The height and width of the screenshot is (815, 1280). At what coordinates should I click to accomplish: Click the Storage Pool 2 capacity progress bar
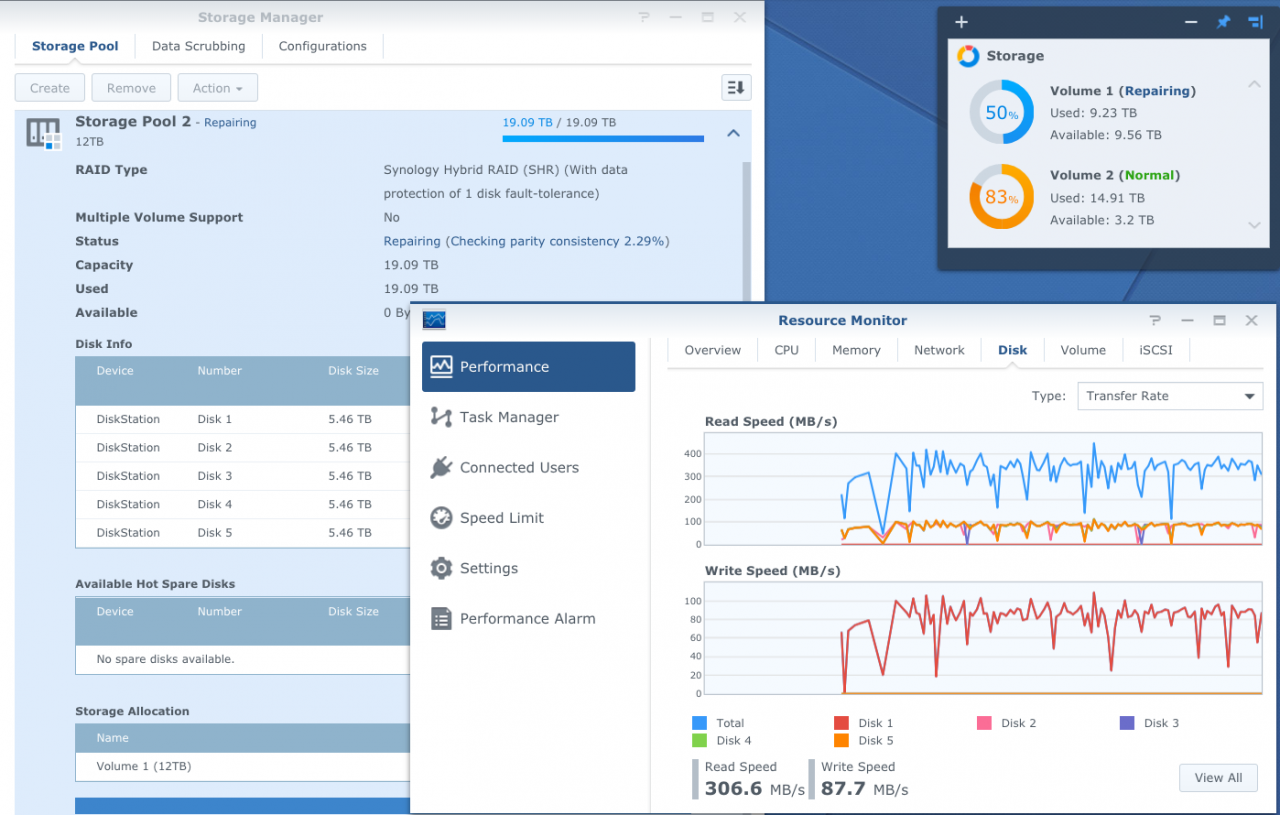pos(602,139)
